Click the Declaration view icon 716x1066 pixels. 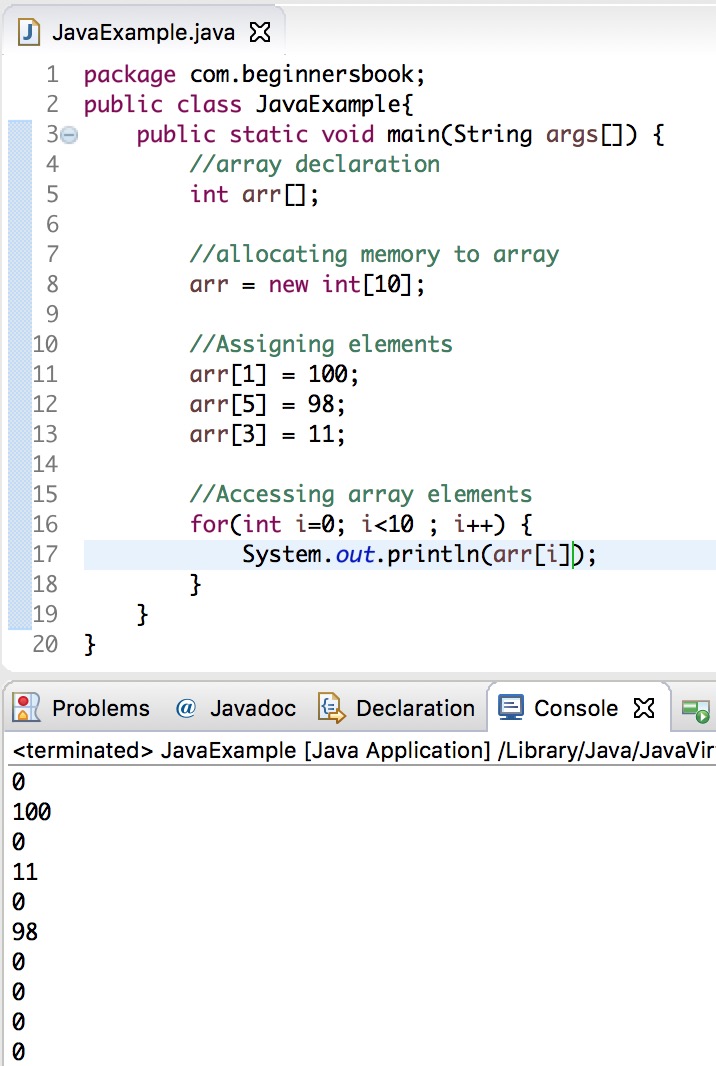click(x=331, y=708)
